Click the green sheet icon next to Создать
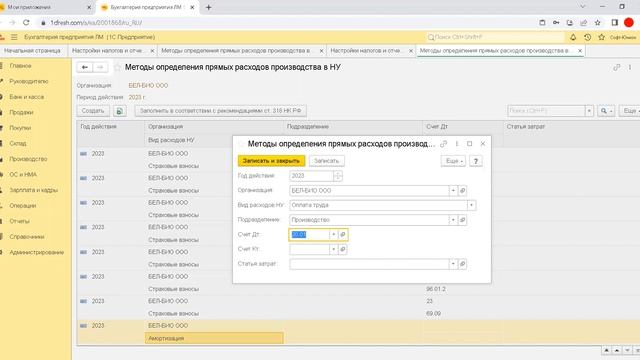Image resolution: width=640 pixels, height=360 pixels. 120,111
